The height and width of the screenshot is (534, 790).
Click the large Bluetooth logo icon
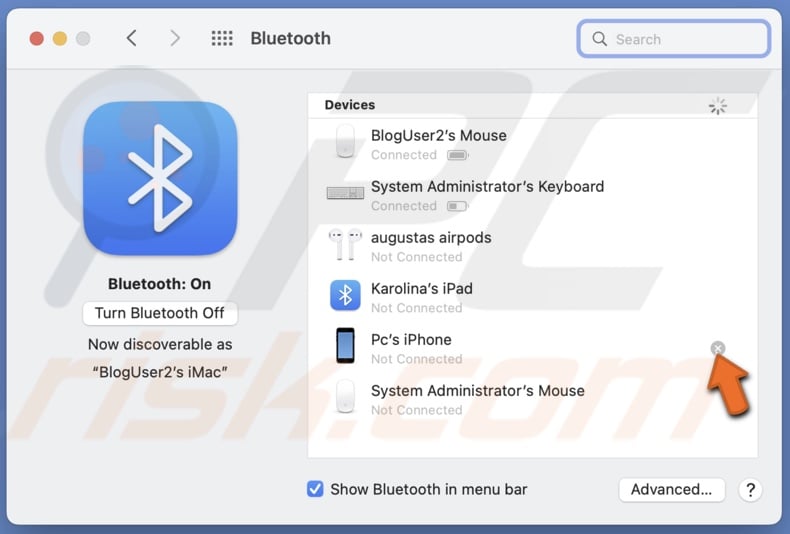point(160,178)
